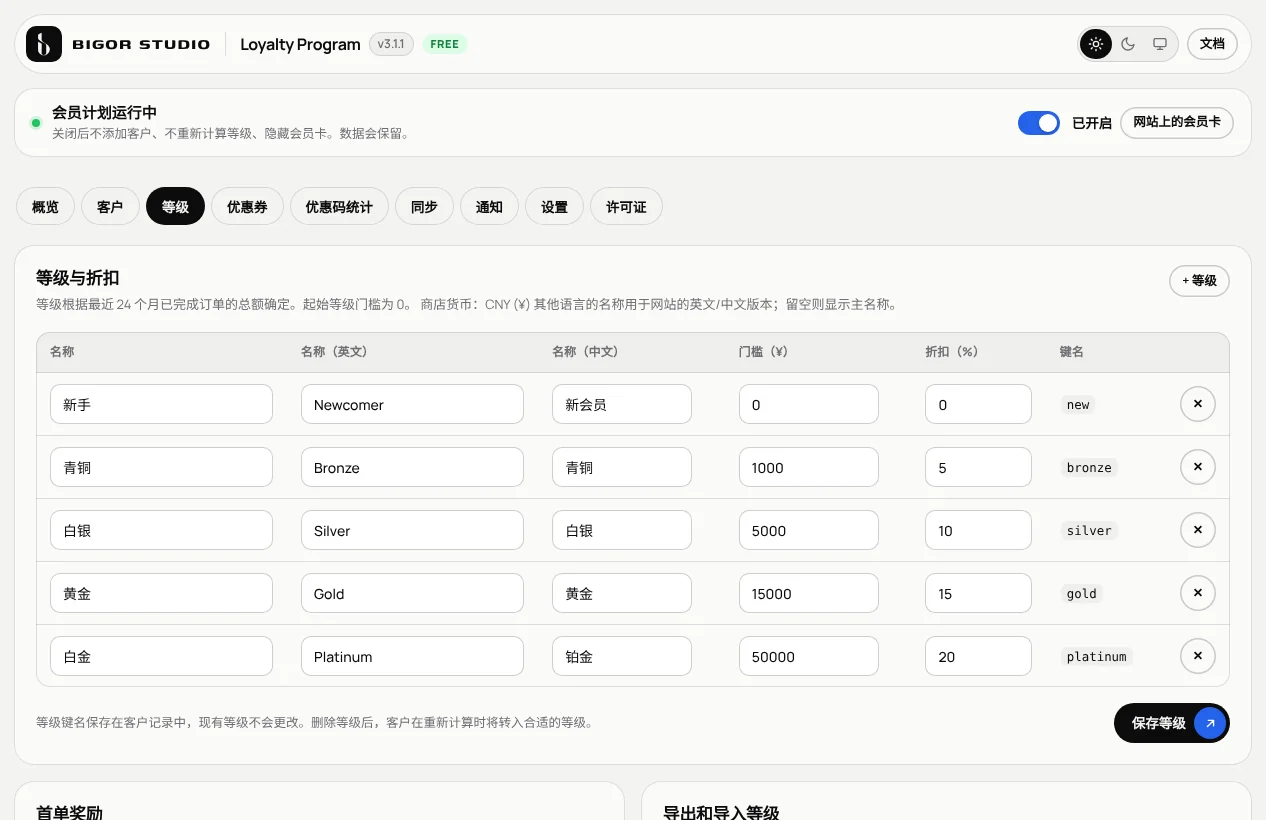The width and height of the screenshot is (1266, 820).
Task: Edit the 黄金 main name field
Action: [161, 593]
